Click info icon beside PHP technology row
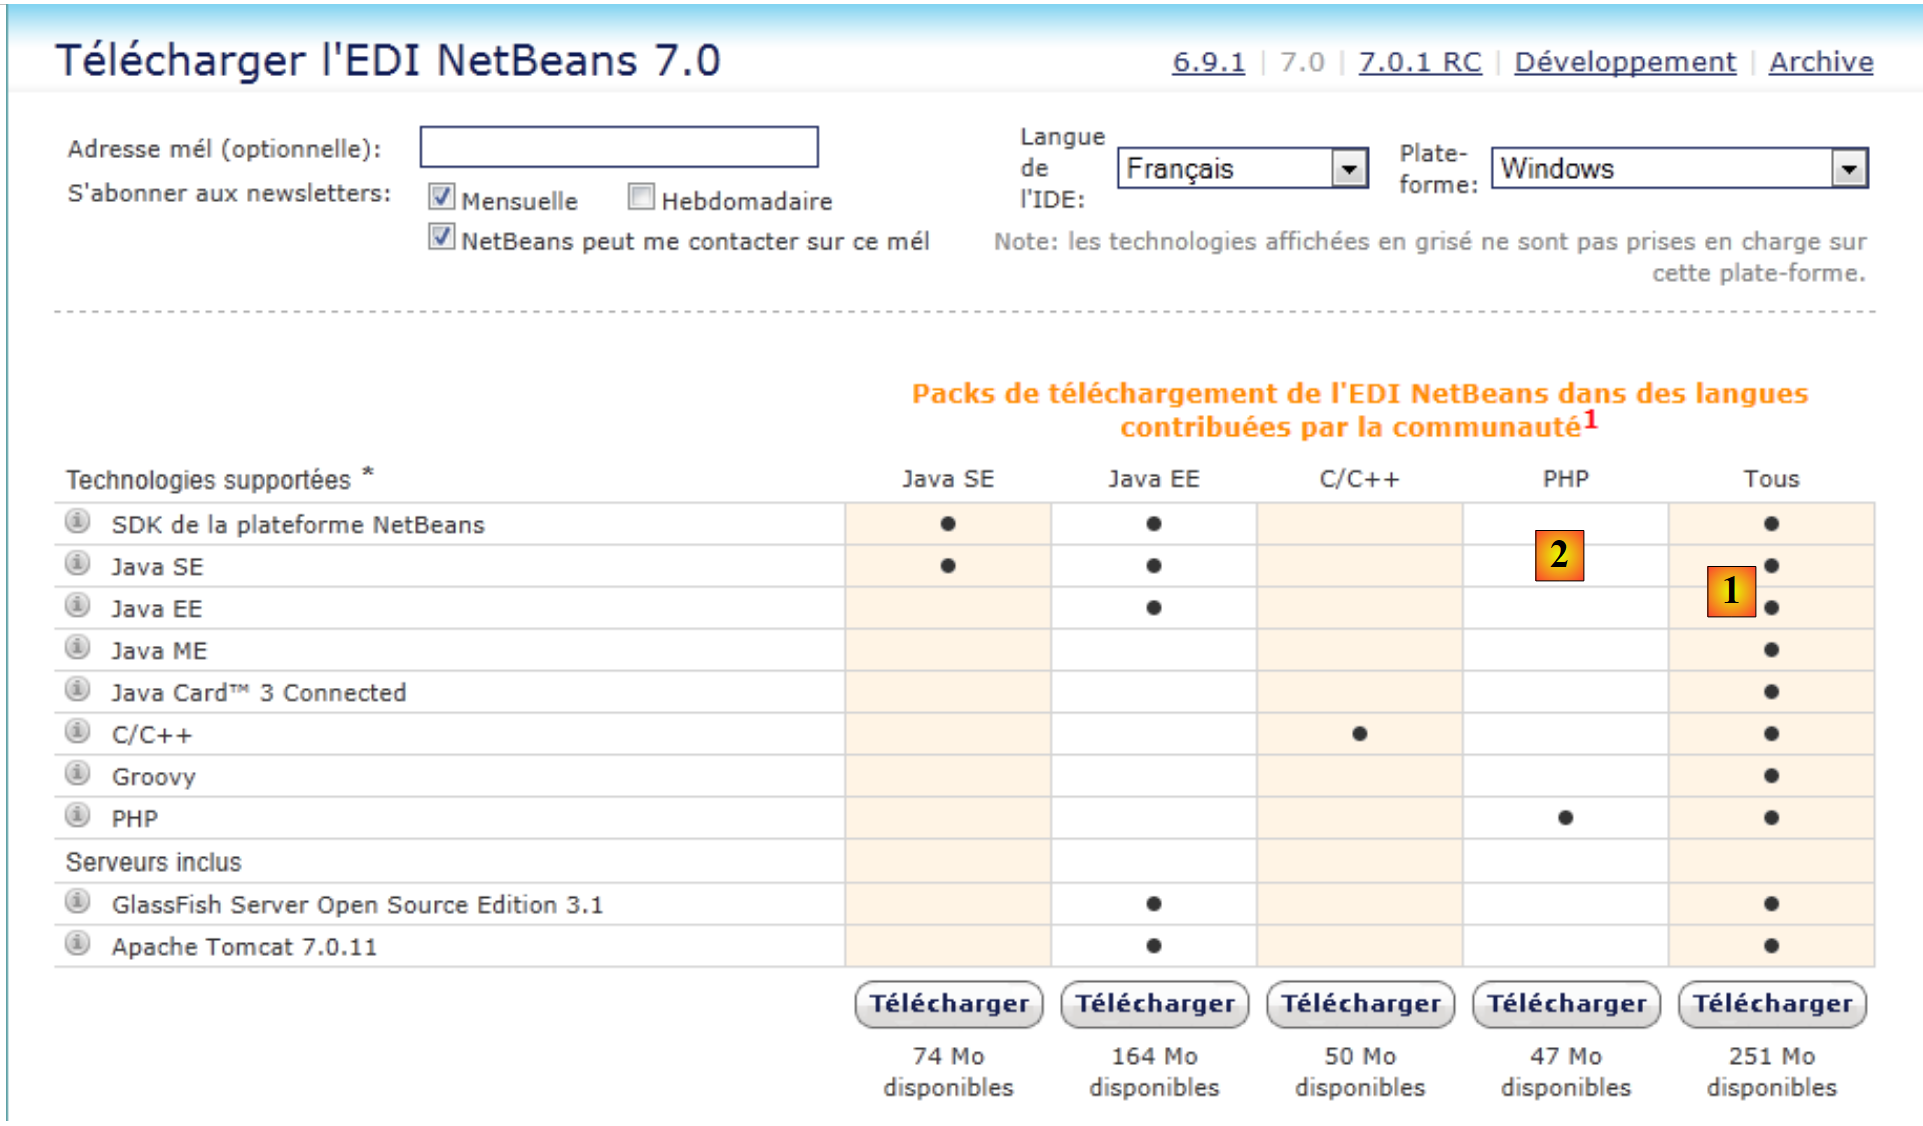This screenshot has width=1923, height=1126. 77,815
